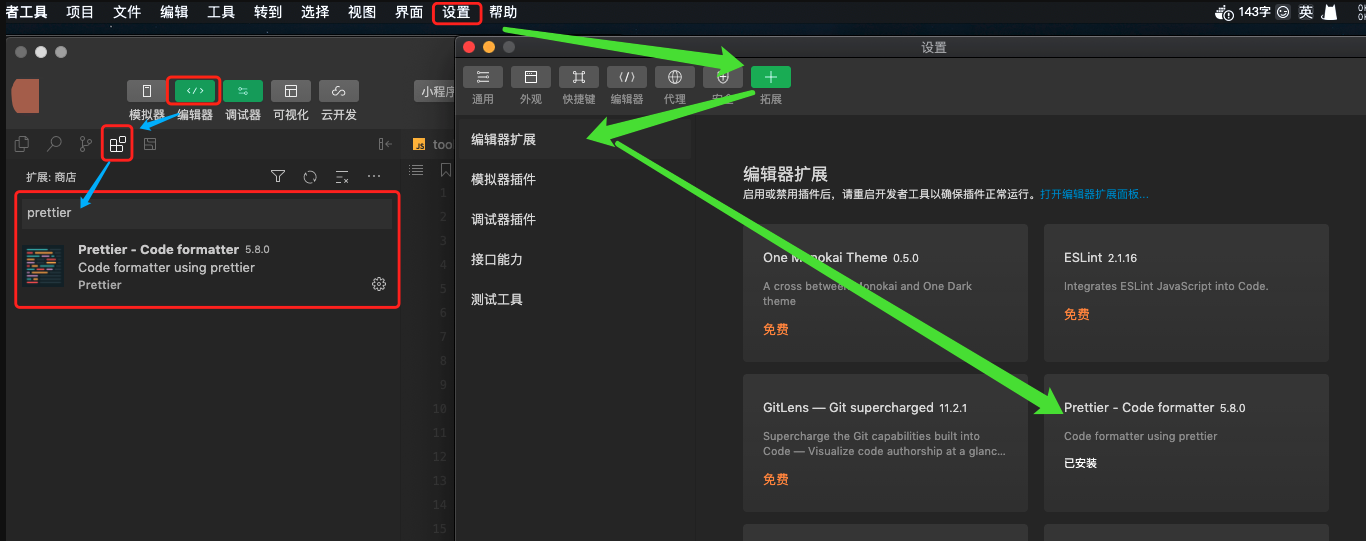
Task: Toggle the 编辑器 editor toolbar button
Action: 195,91
